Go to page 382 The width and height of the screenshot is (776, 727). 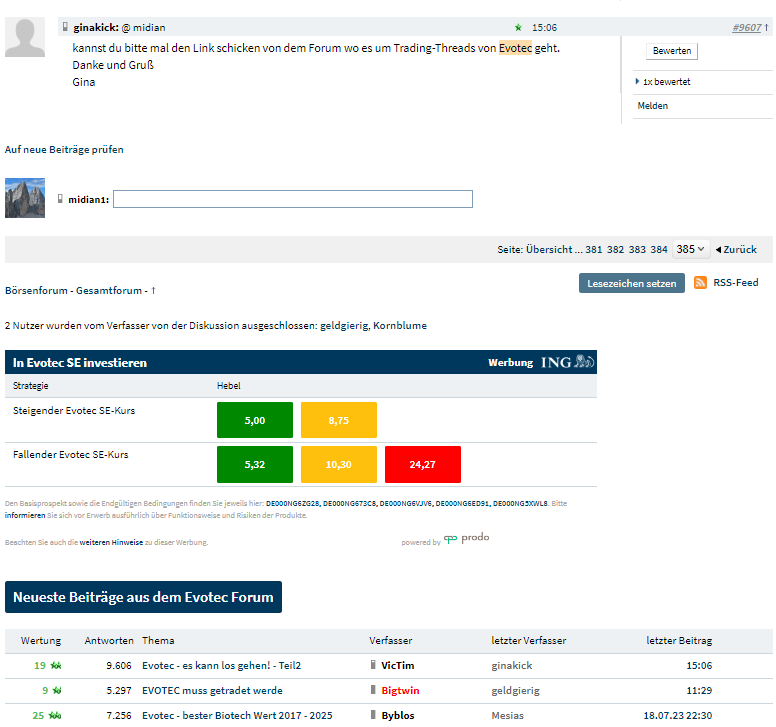[x=615, y=249]
